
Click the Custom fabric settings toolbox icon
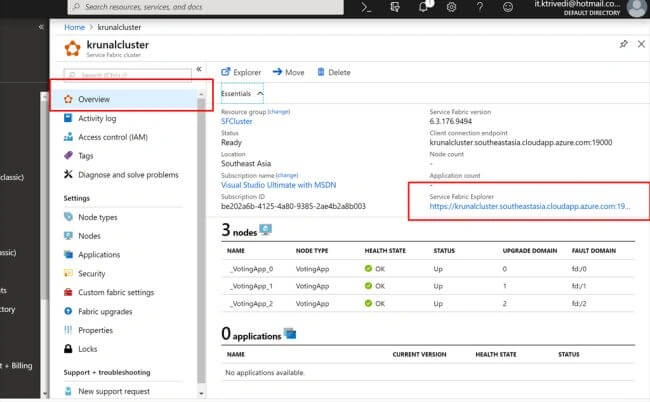68,292
